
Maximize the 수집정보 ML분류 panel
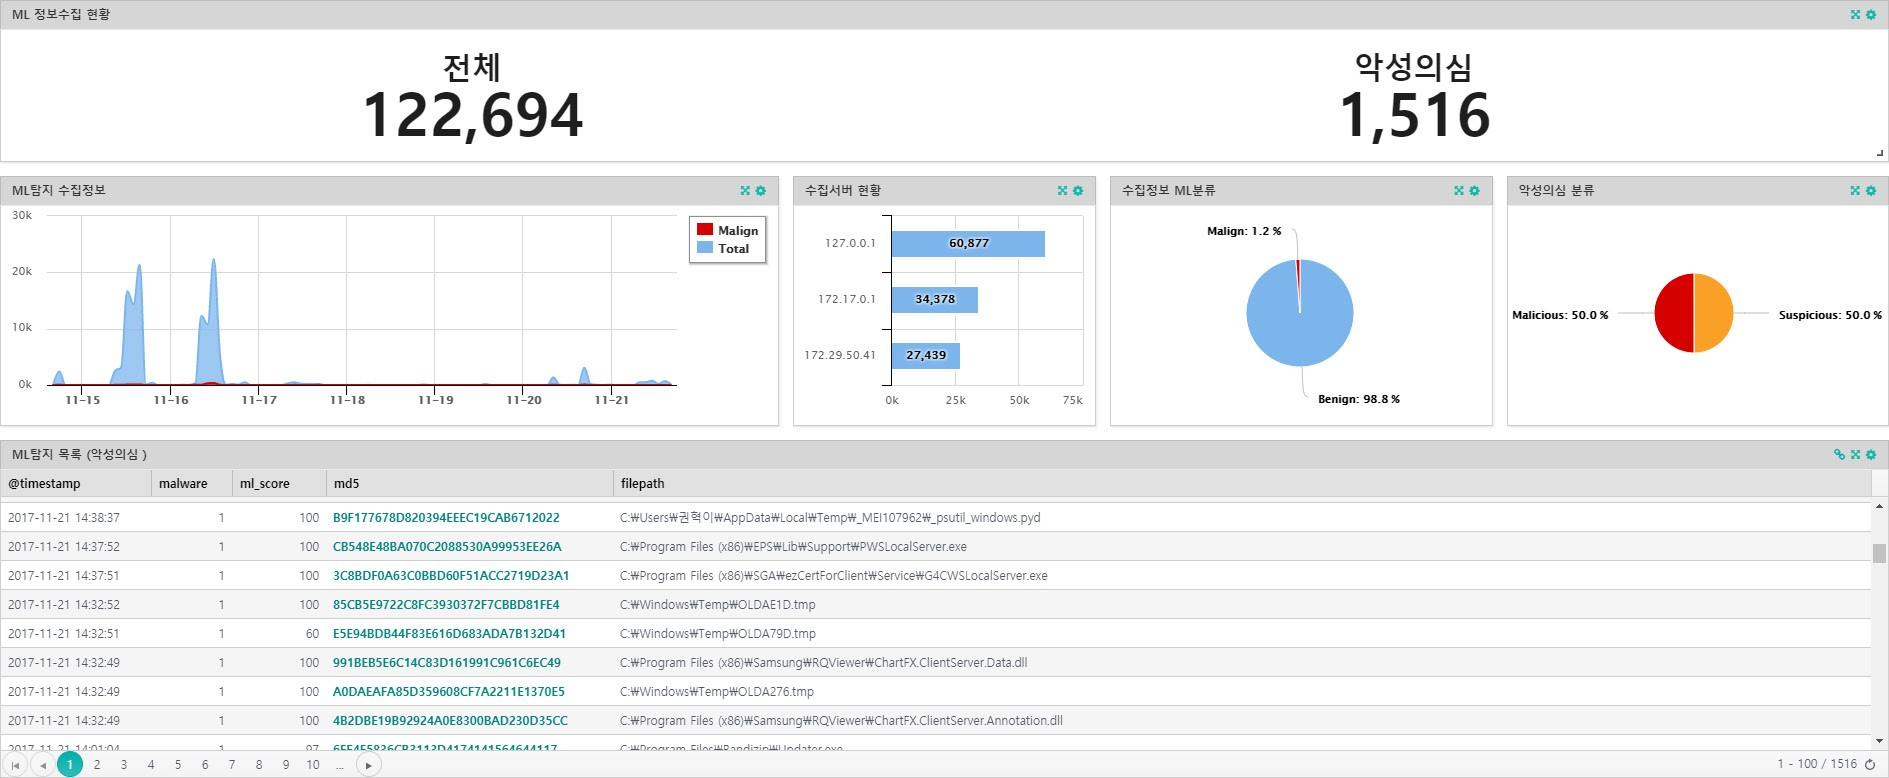click(1459, 191)
